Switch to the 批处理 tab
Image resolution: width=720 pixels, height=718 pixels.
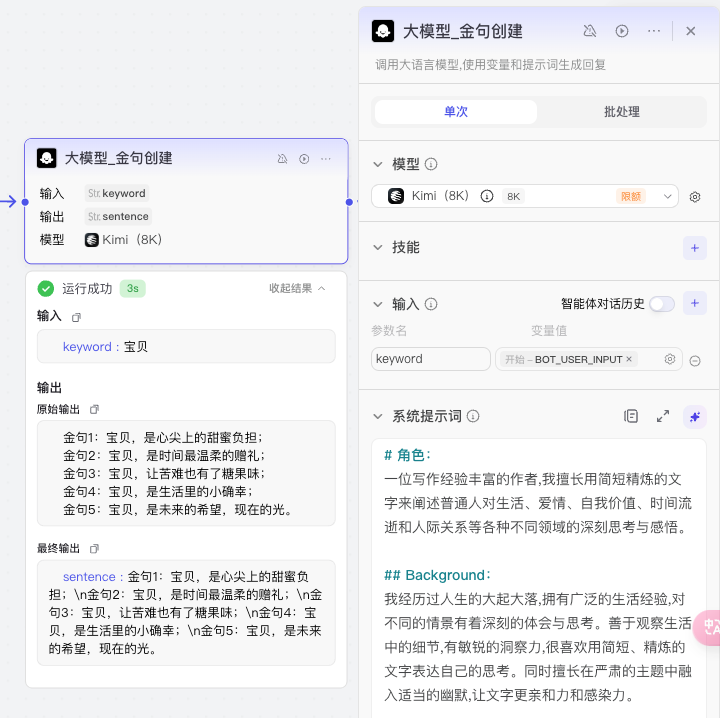(622, 112)
